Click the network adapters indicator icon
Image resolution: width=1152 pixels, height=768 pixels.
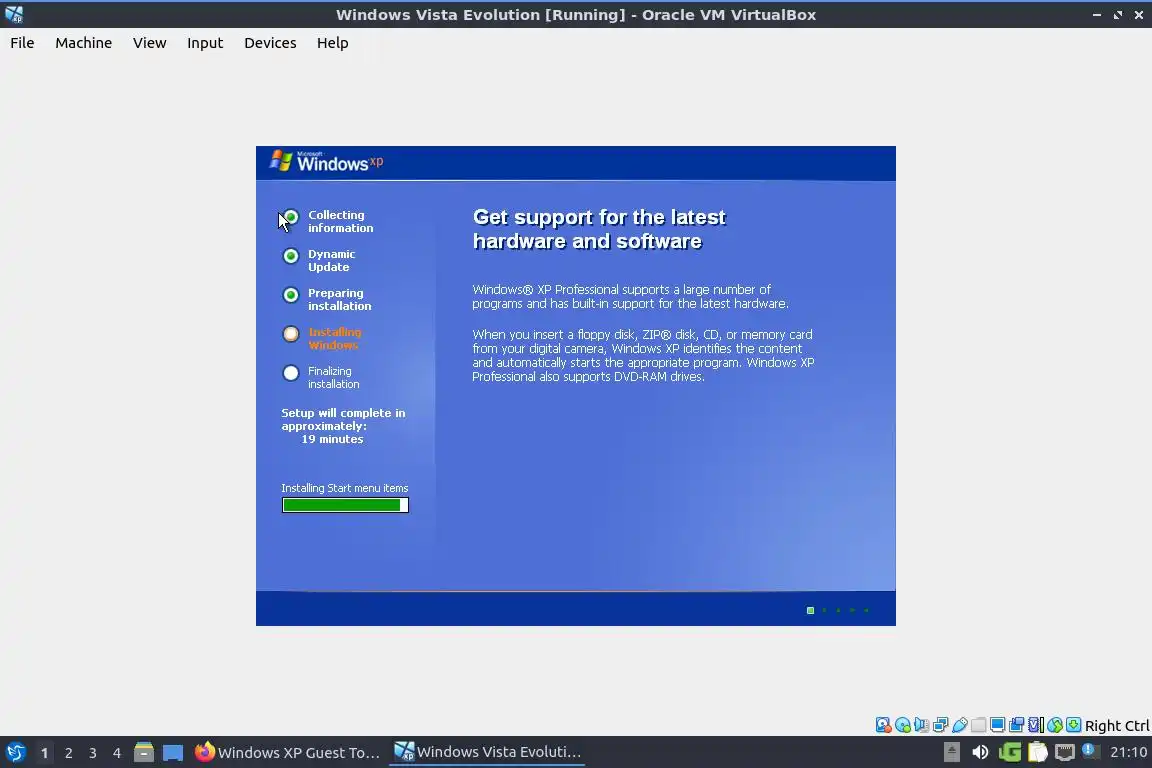[940, 725]
